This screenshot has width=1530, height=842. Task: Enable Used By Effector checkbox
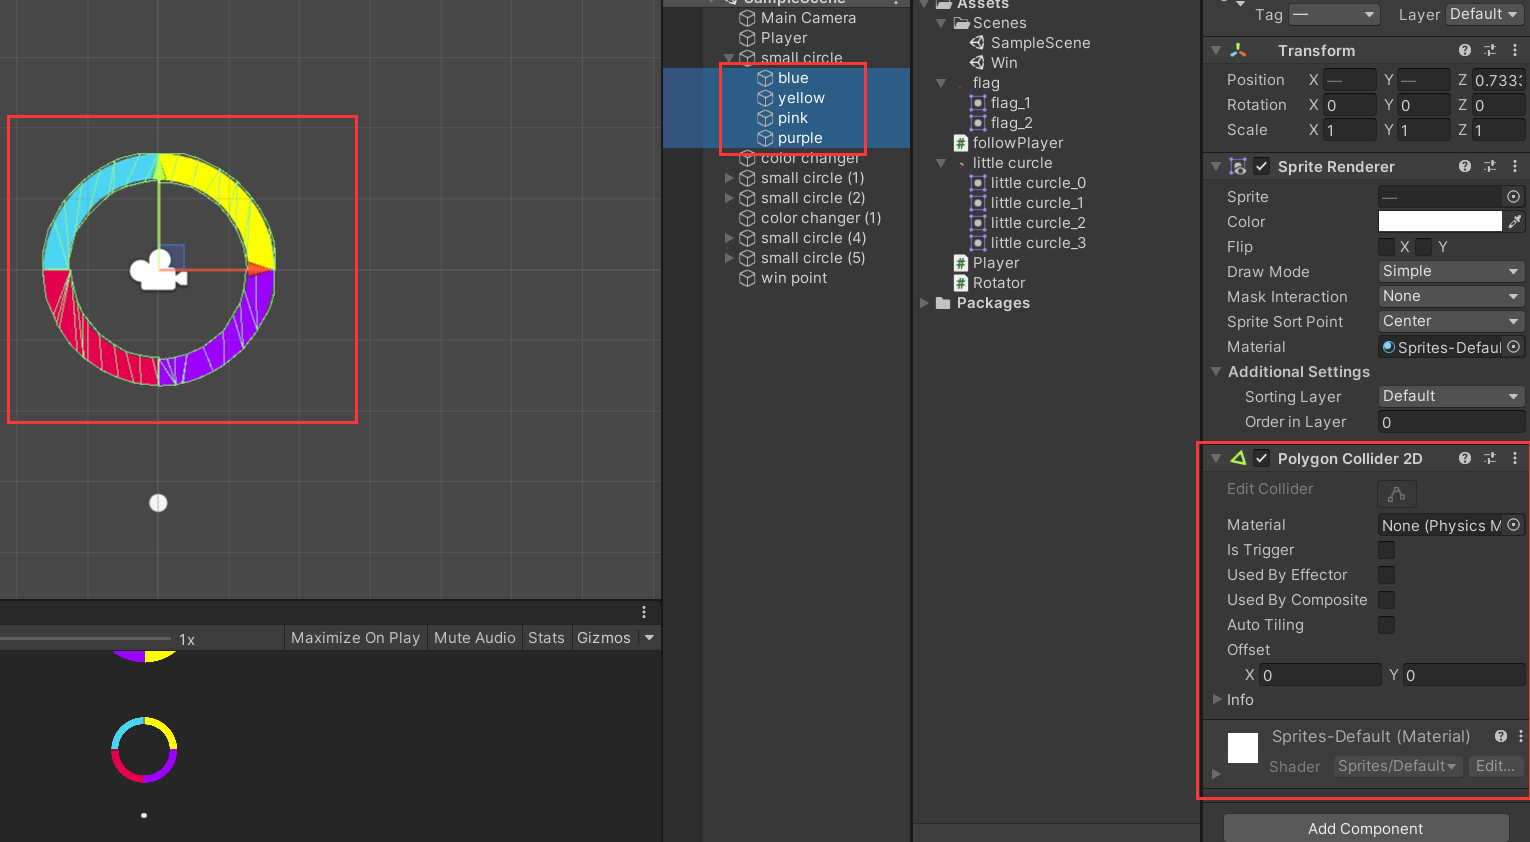click(x=1386, y=575)
